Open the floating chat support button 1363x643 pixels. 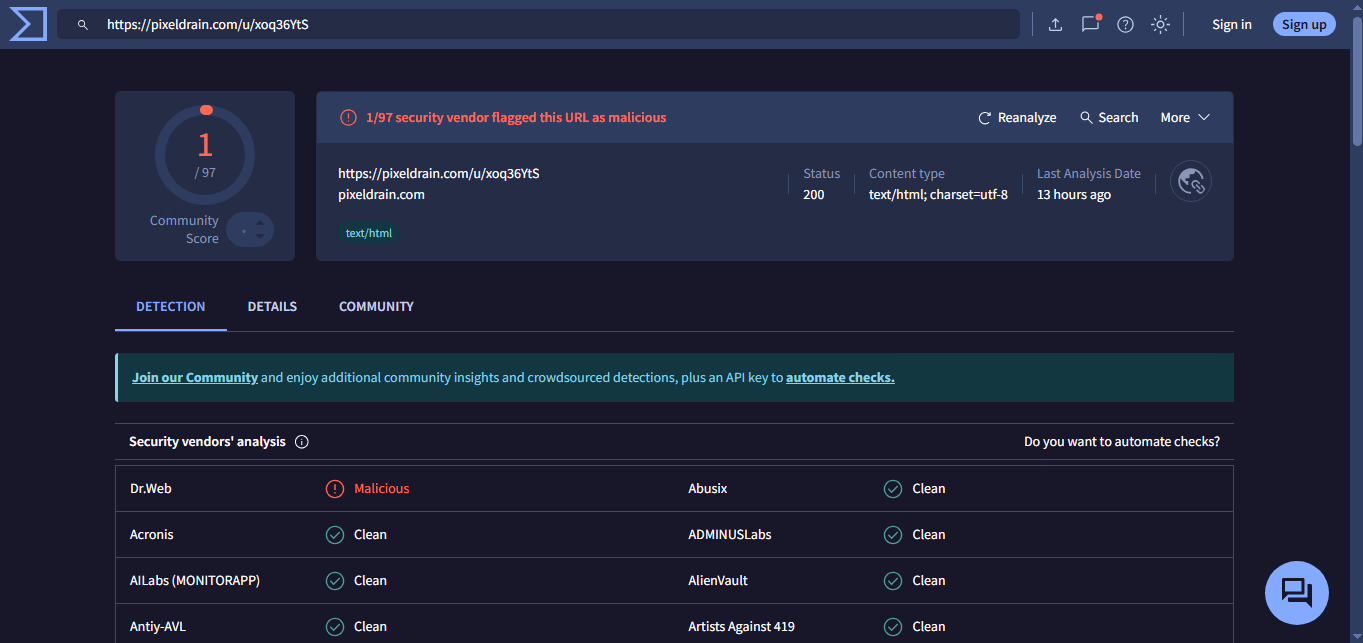[x=1297, y=593]
